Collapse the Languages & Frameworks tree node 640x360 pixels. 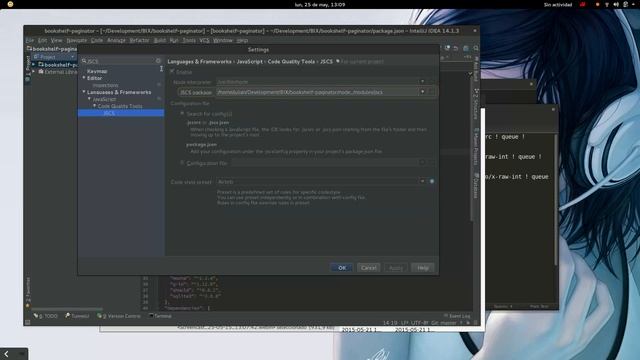tap(84, 92)
